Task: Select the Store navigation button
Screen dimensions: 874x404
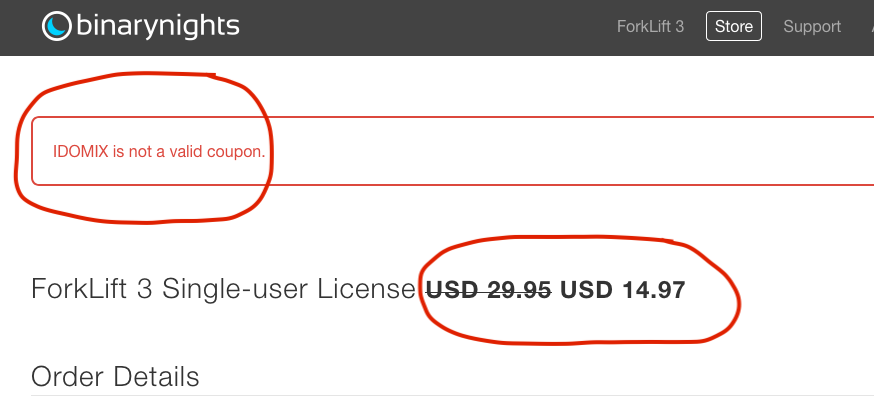Action: click(x=734, y=26)
